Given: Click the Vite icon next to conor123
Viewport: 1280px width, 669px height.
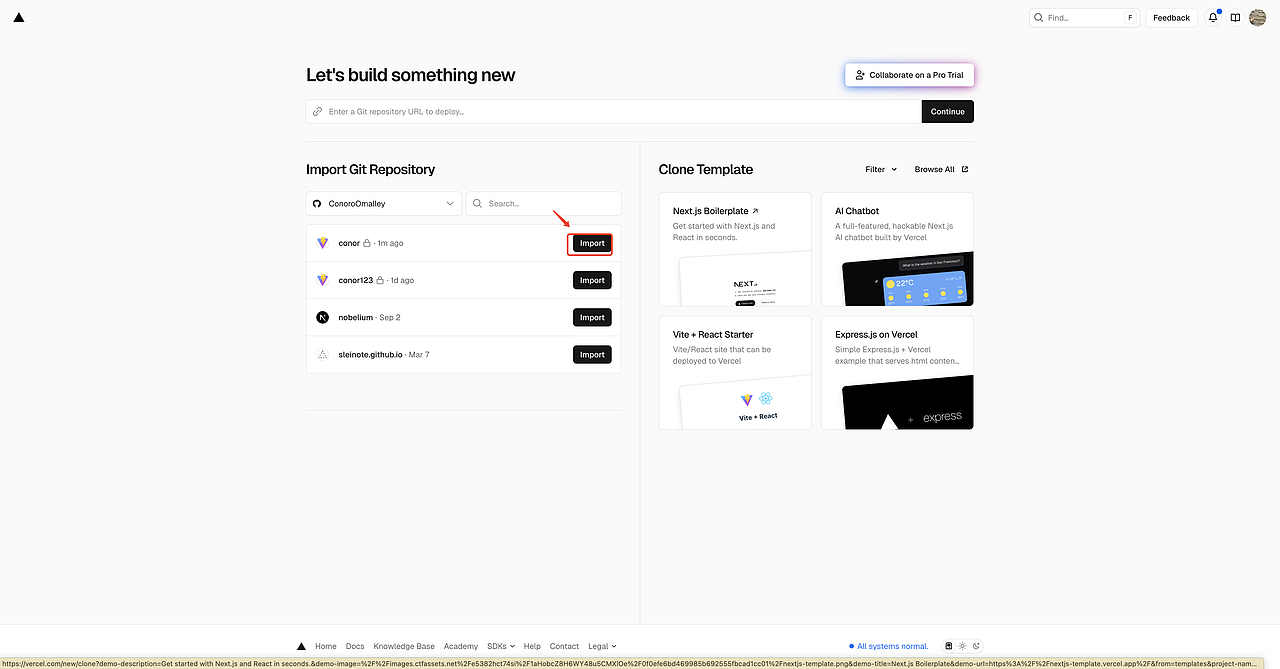Looking at the screenshot, I should pos(322,280).
